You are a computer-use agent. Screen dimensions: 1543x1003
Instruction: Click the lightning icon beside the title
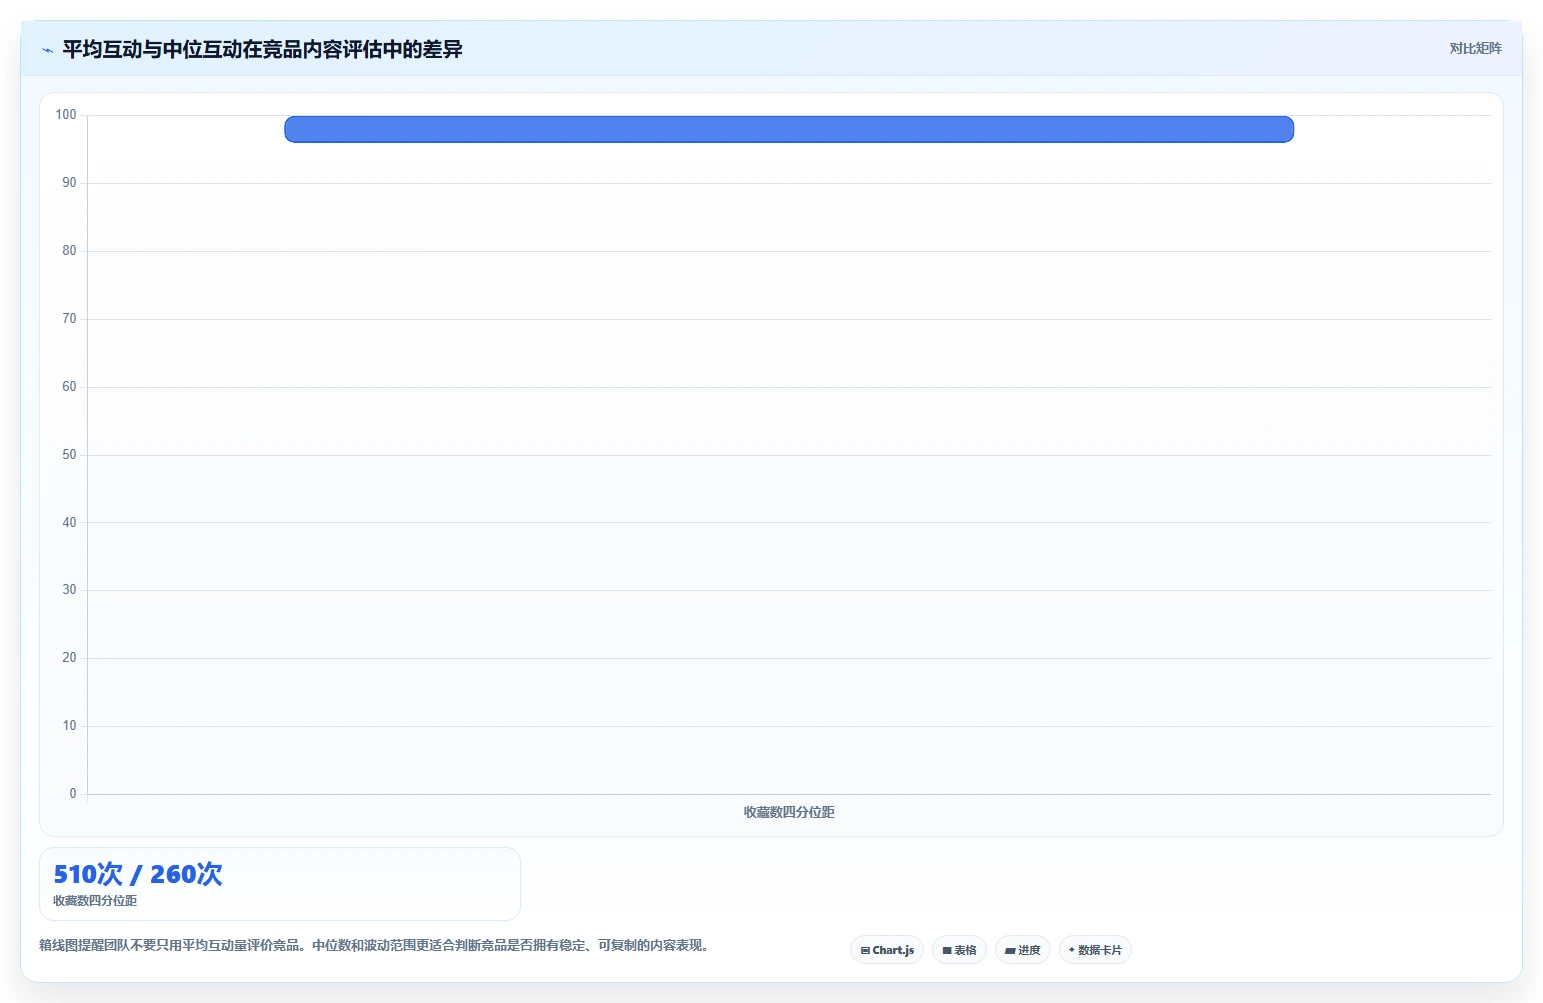(x=47, y=50)
